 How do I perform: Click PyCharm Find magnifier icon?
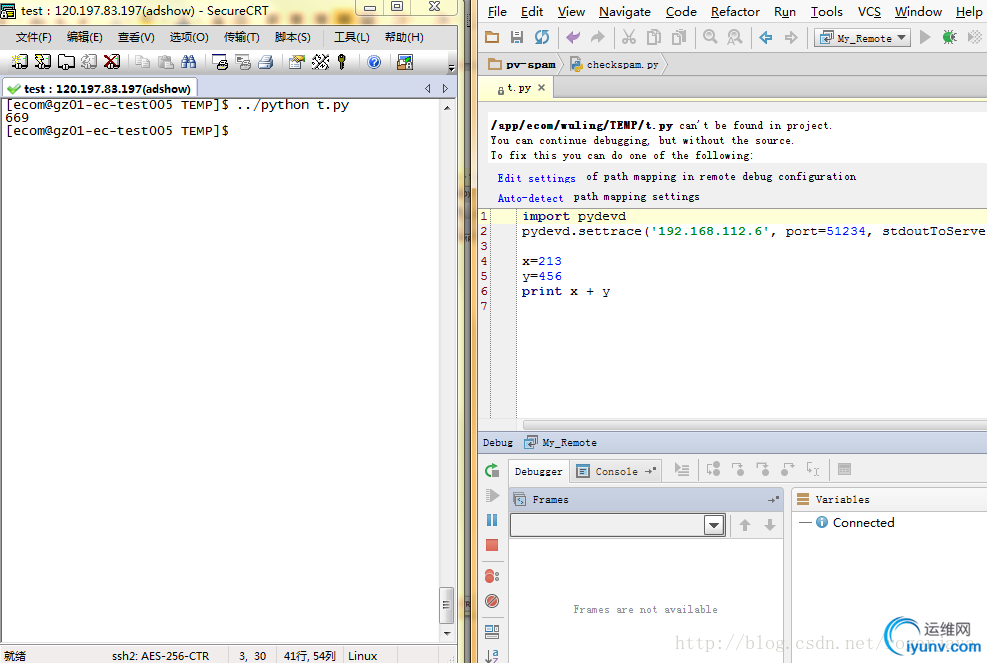710,37
